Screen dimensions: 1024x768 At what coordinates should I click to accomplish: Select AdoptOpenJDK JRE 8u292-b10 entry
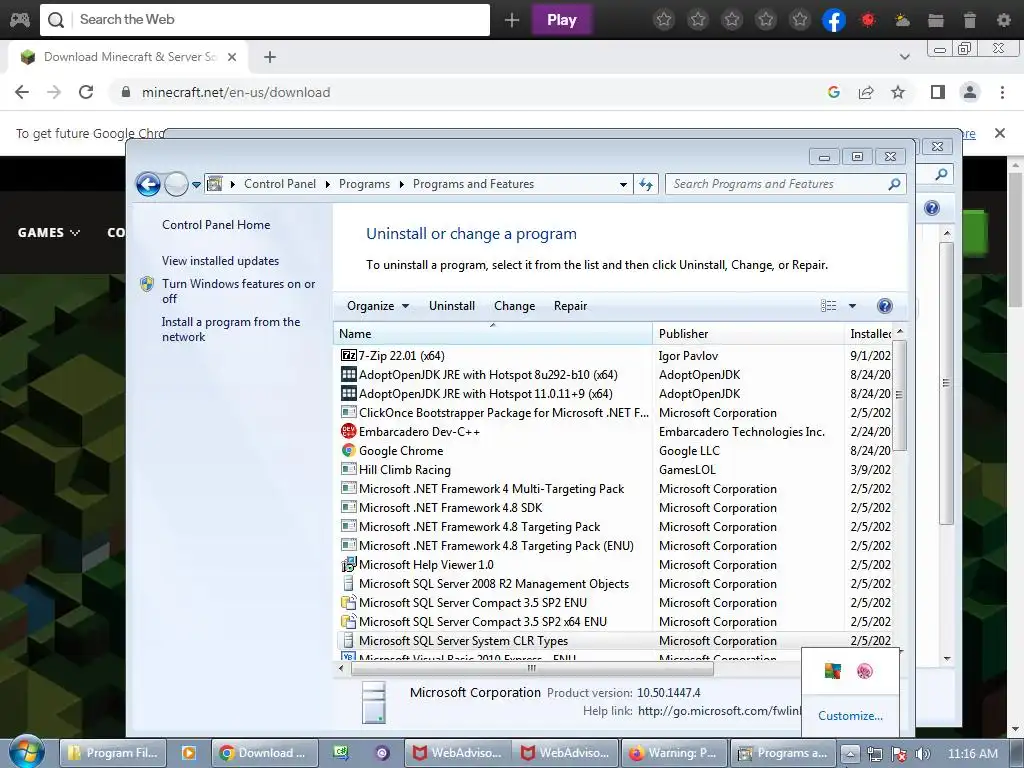click(x=614, y=375)
